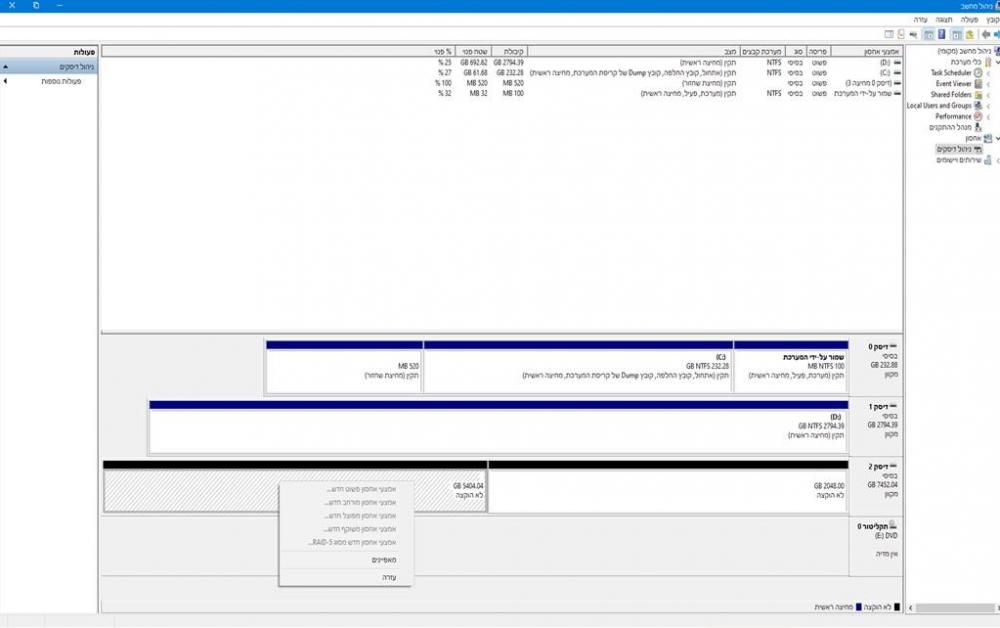1000x628 pixels.
Task: Open Local Users and Groups icon
Action: coord(978,105)
